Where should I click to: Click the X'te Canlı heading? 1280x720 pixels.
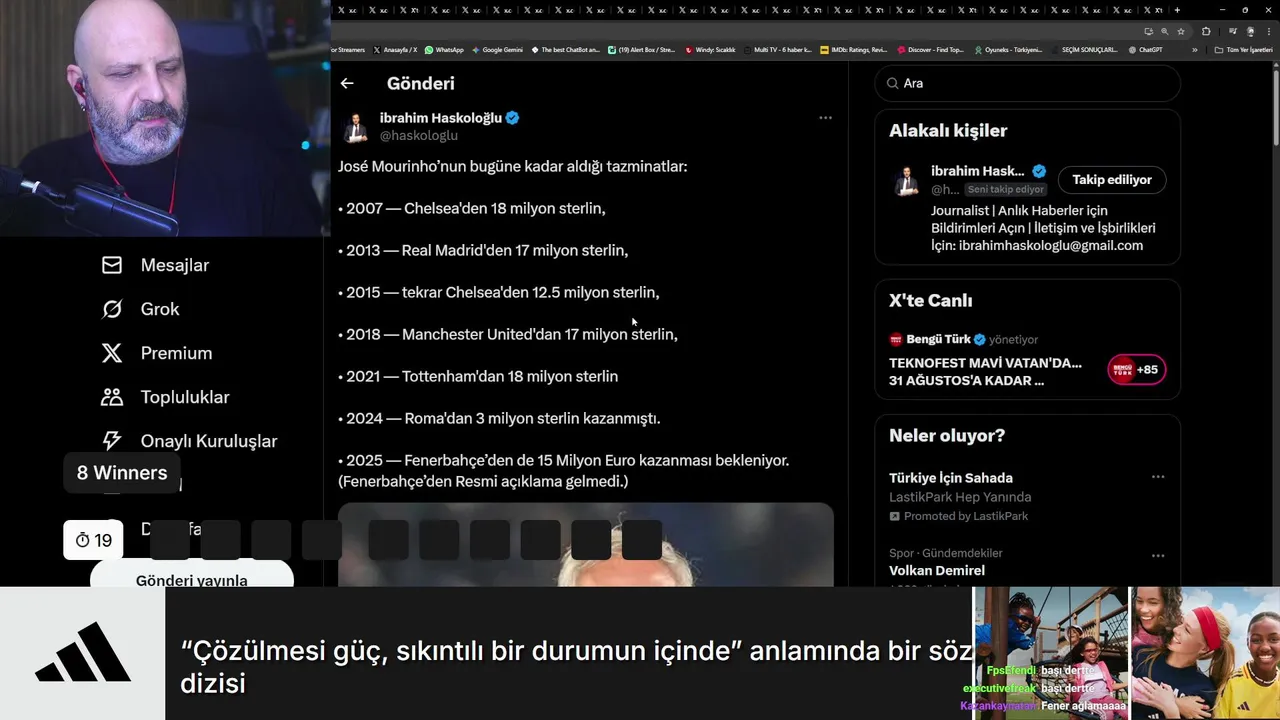(x=930, y=301)
